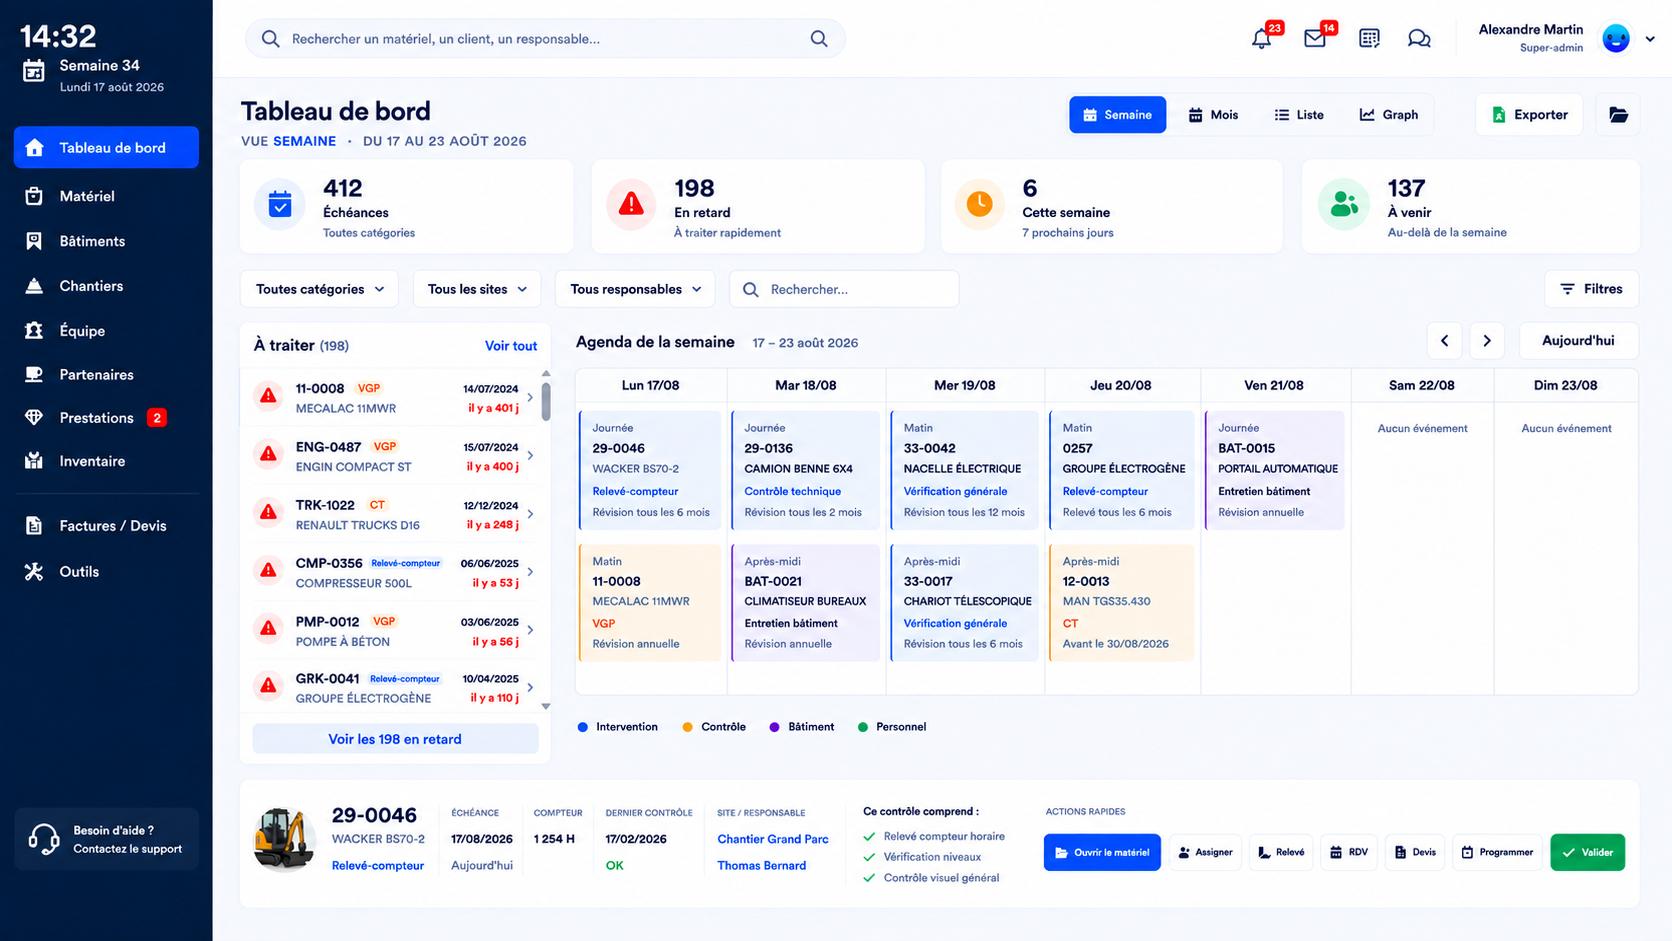Expand user menu chevron beside avatar

[1650, 39]
